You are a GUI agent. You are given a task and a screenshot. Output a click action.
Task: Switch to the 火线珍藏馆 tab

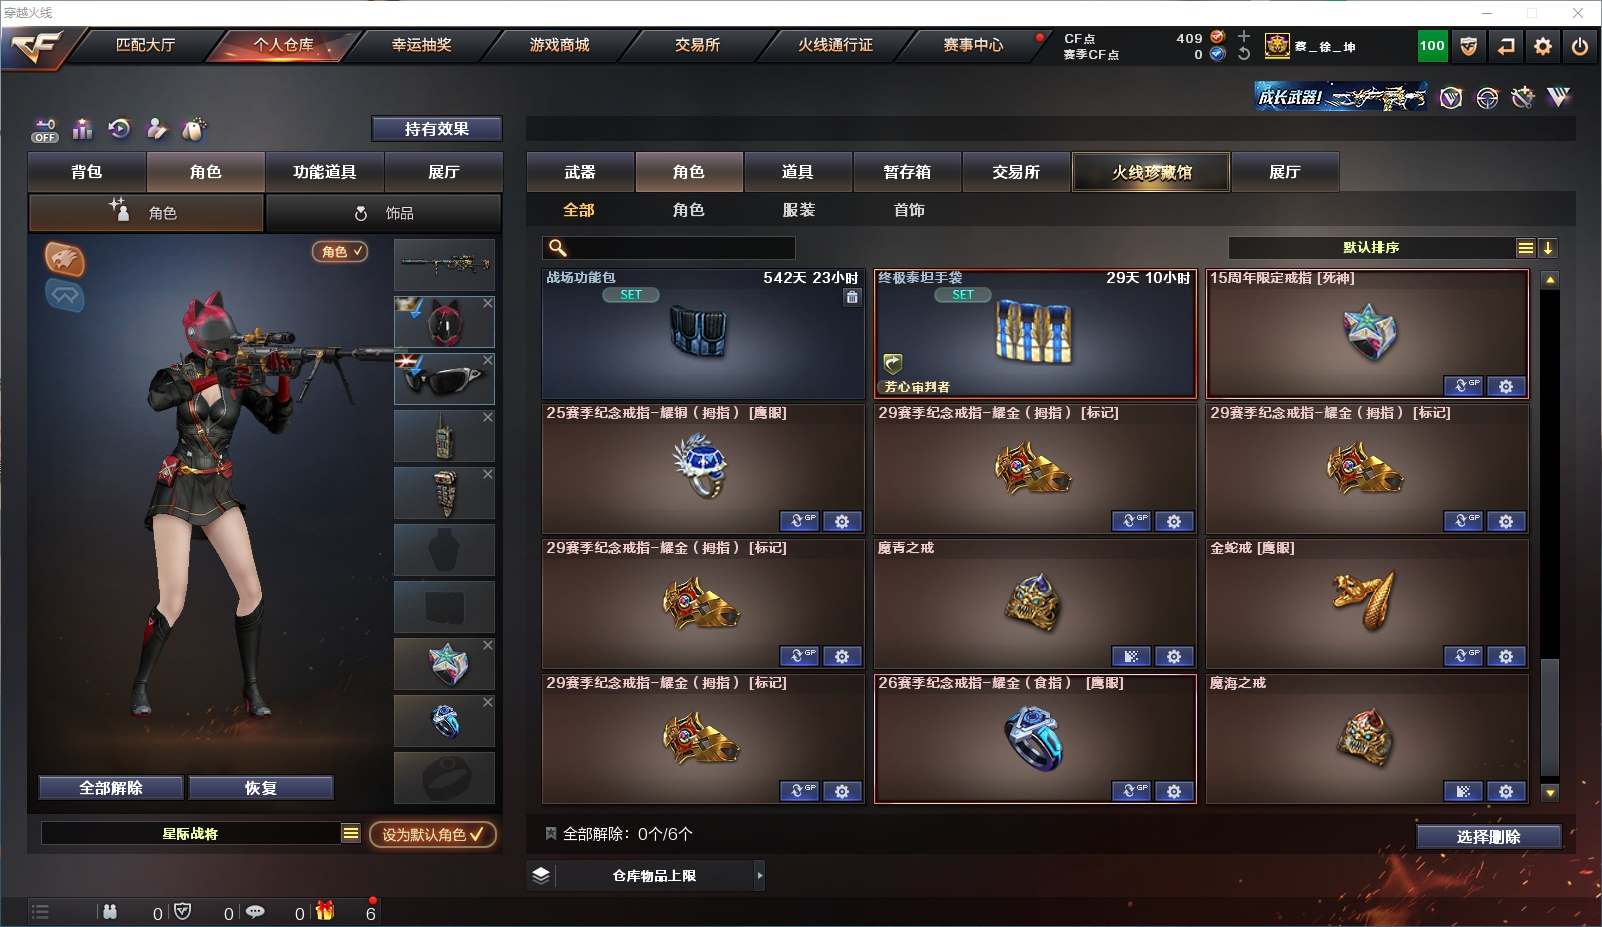[1151, 172]
